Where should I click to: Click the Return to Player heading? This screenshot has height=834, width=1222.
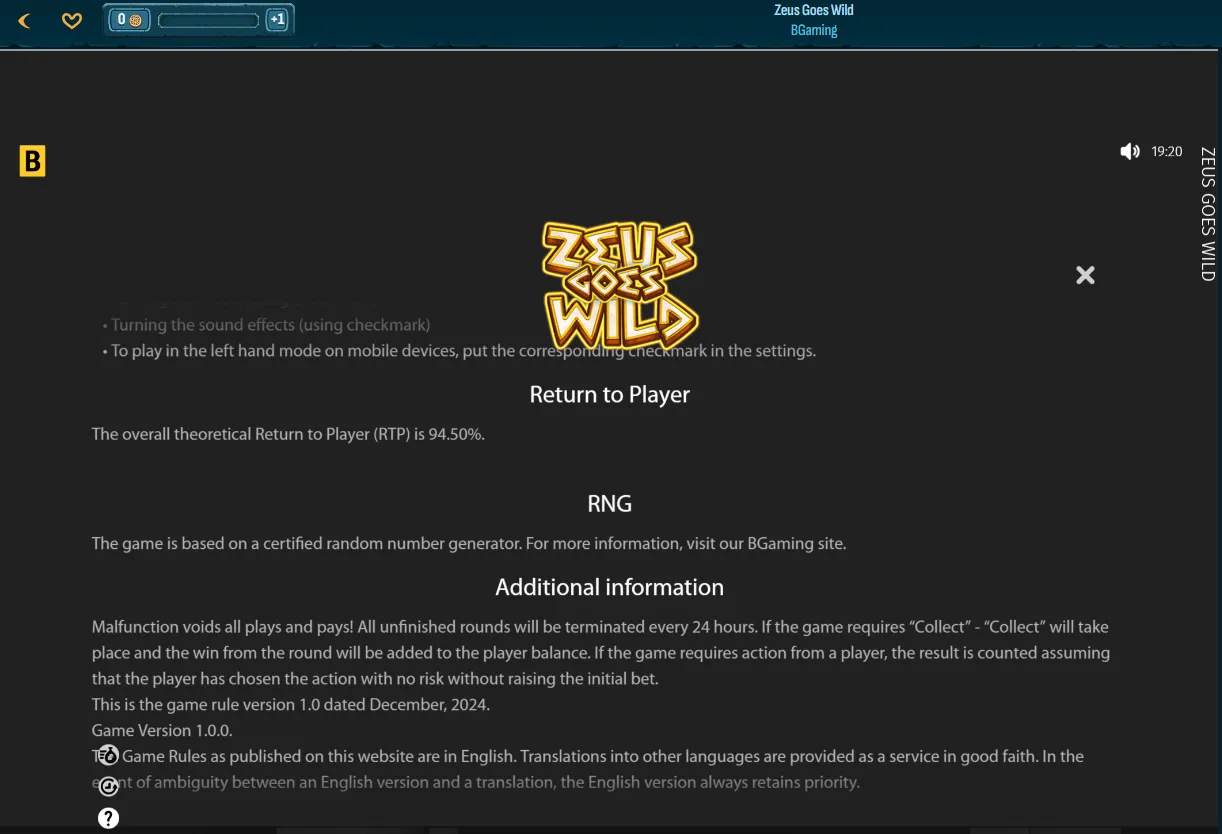coord(610,394)
